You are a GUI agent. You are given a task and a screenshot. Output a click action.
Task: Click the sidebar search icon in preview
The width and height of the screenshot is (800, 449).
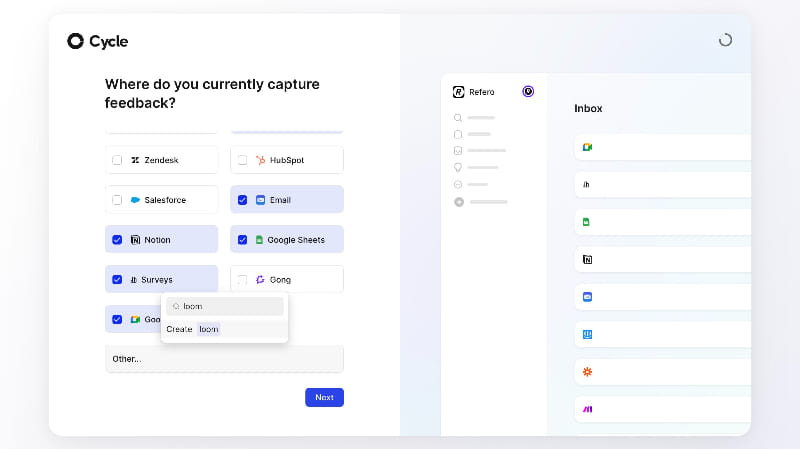pyautogui.click(x=458, y=118)
